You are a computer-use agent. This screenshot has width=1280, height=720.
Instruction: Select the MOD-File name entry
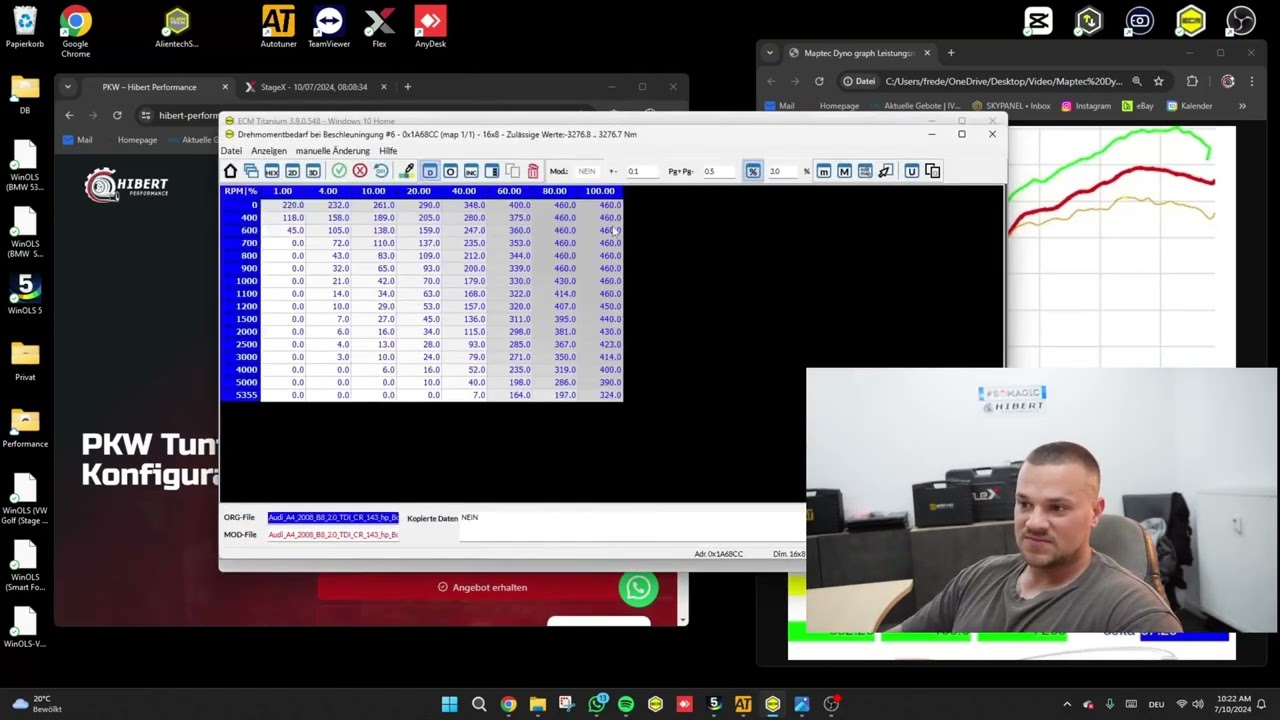(333, 535)
